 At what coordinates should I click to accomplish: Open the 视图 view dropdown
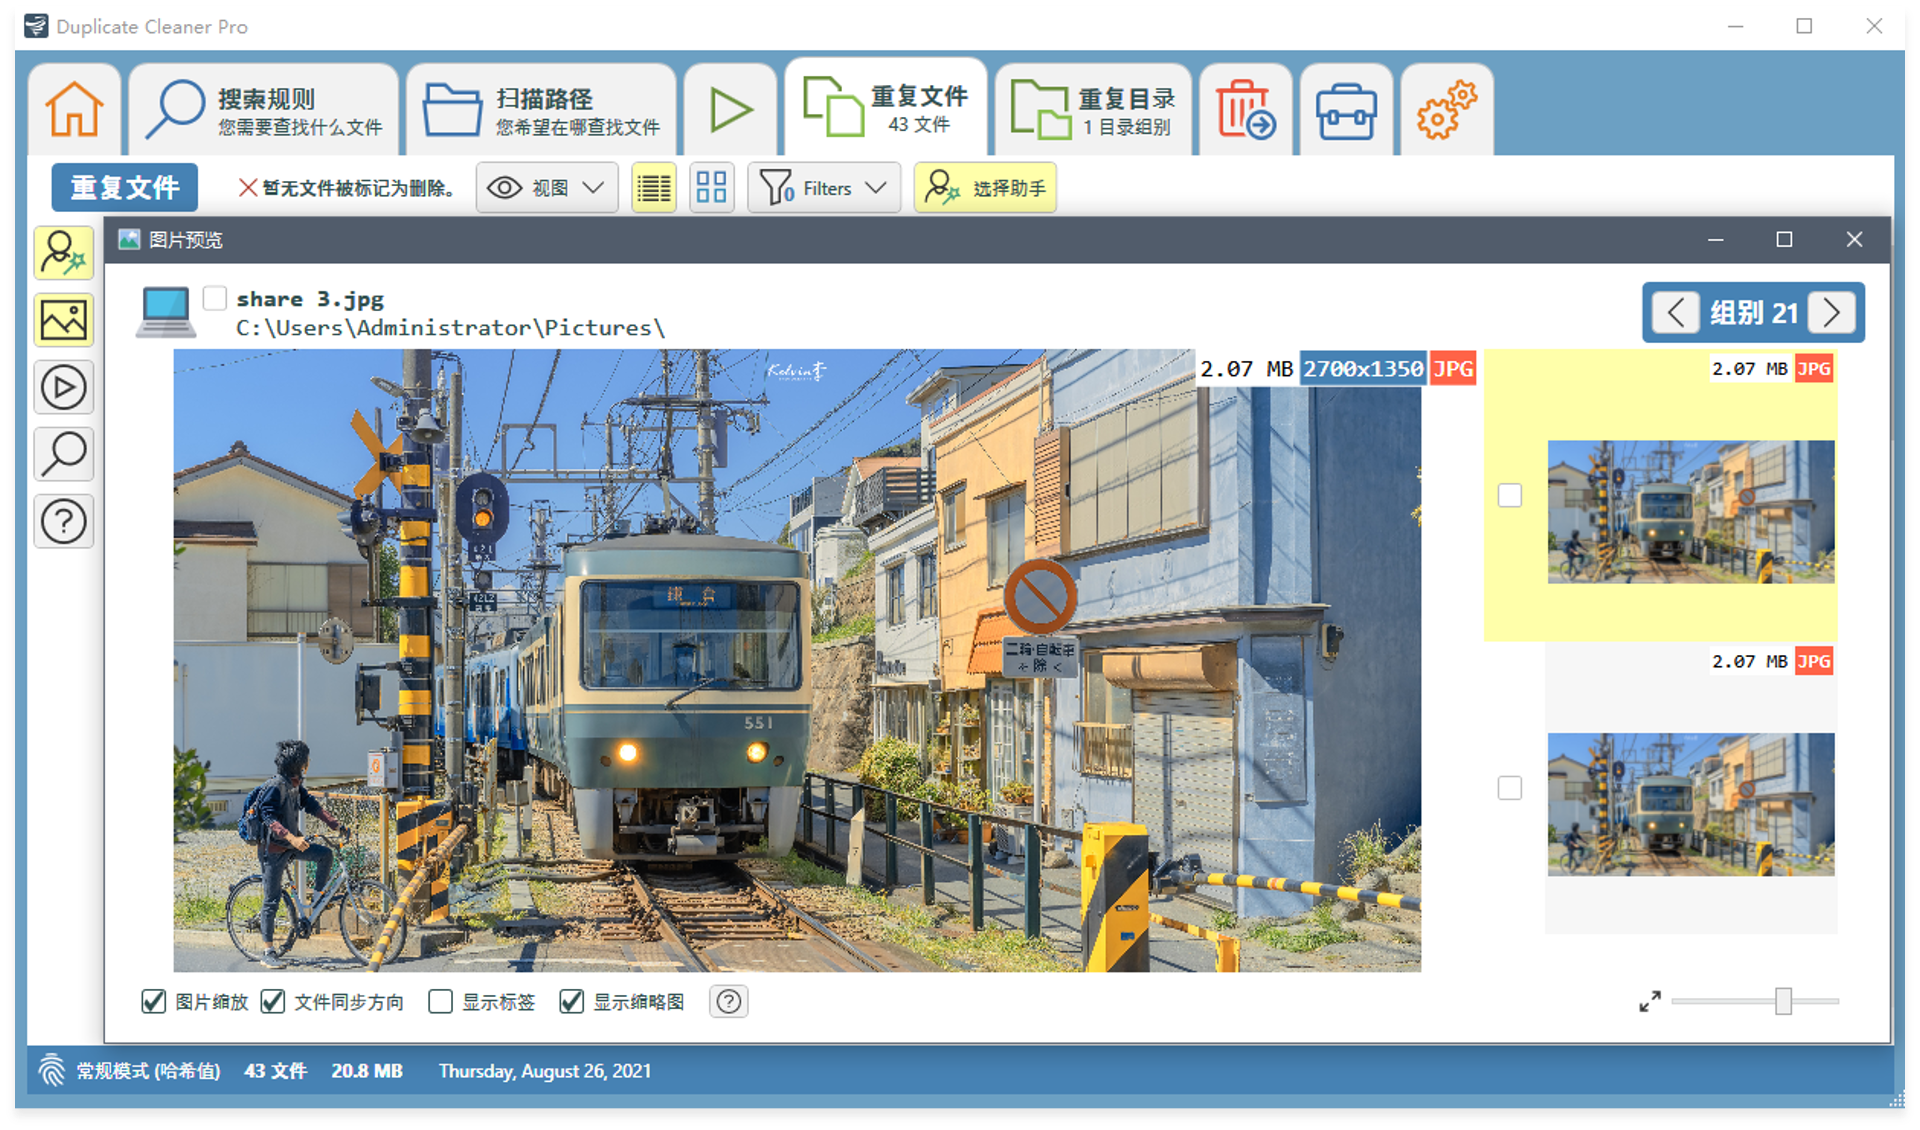point(546,187)
